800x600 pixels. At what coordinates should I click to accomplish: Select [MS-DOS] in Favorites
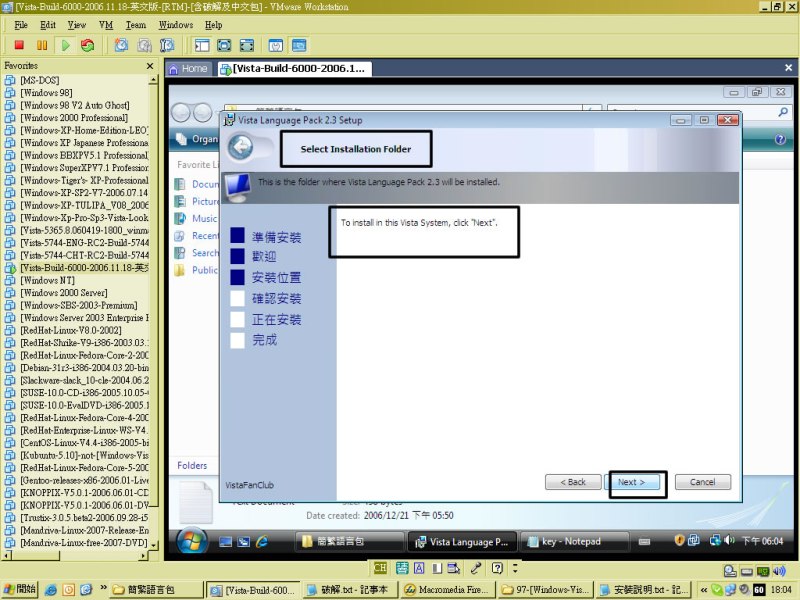(39, 80)
